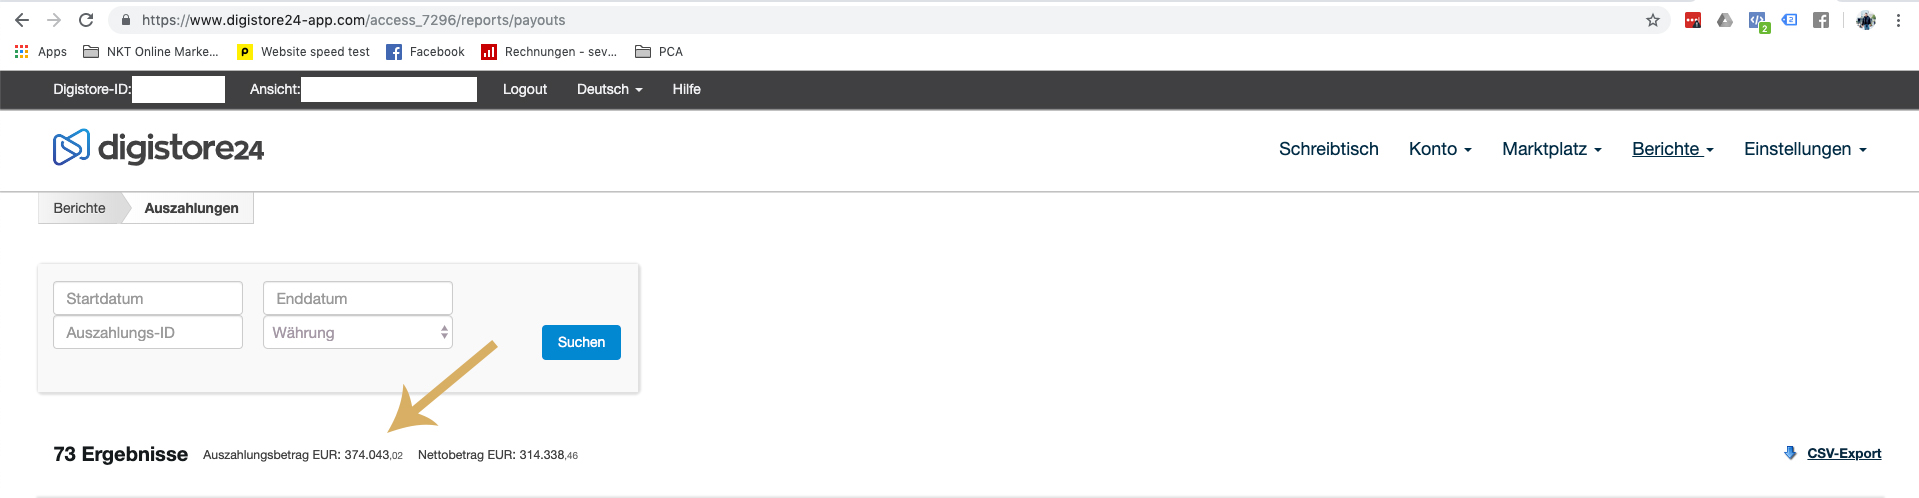Bookmark page with the star icon
This screenshot has height=498, width=1919.
(1653, 20)
